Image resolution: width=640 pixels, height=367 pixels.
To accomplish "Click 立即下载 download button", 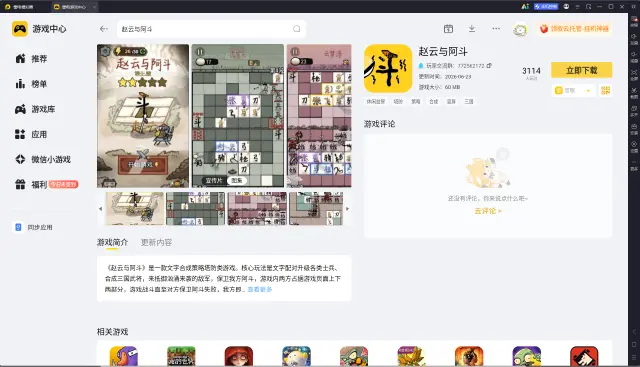I will [581, 70].
